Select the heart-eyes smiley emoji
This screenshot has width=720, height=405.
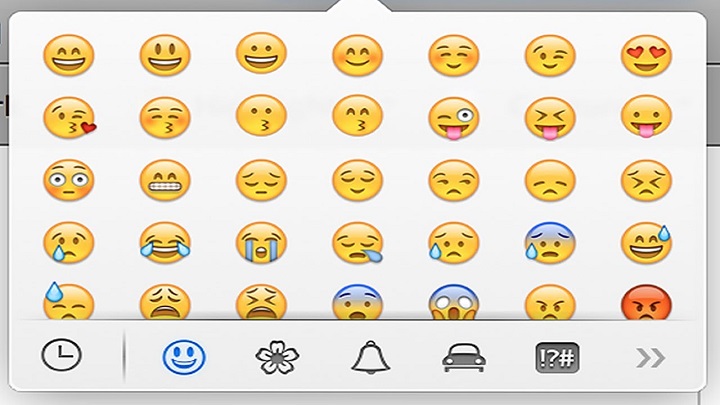pyautogui.click(x=646, y=55)
